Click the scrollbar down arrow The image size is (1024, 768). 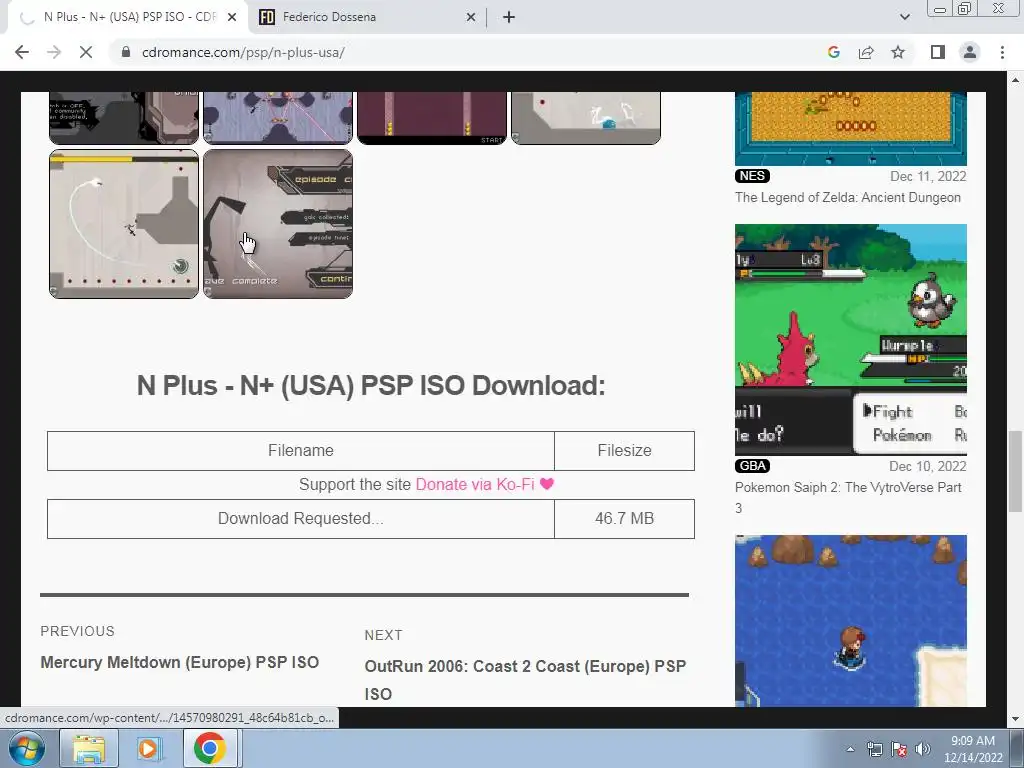(x=1015, y=719)
